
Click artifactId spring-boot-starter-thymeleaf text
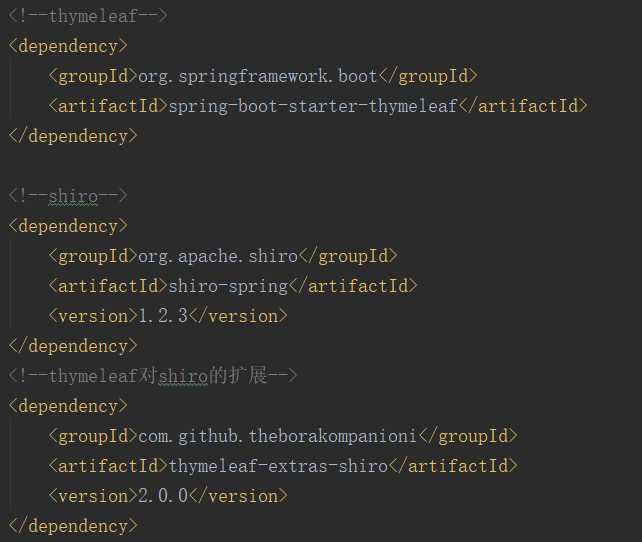pos(313,106)
